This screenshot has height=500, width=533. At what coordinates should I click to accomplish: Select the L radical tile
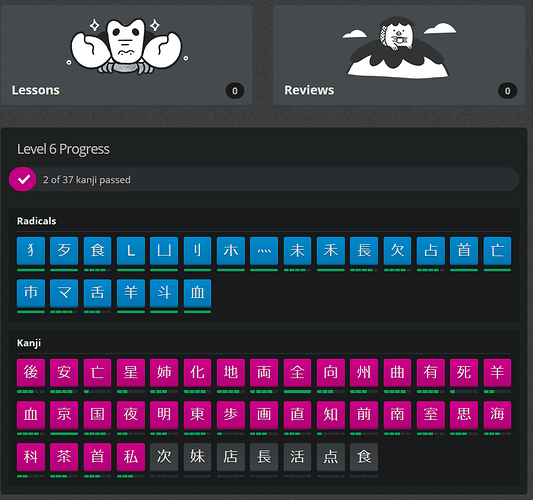[x=131, y=251]
